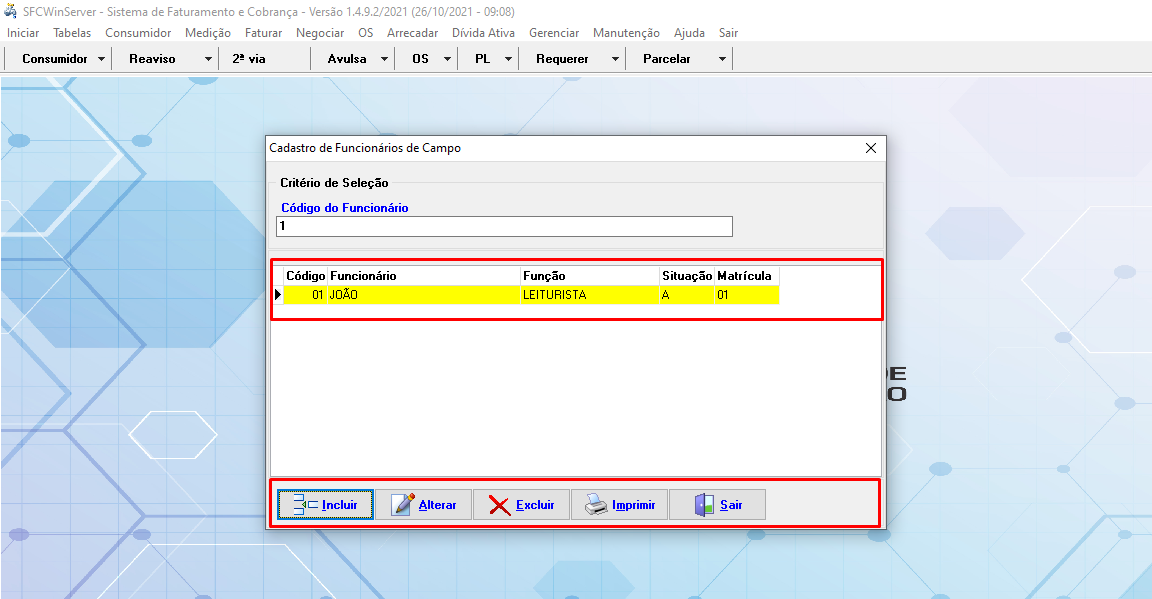This screenshot has height=599, width=1152.
Task: Expand the Requerer dropdown arrow
Action: (x=615, y=59)
